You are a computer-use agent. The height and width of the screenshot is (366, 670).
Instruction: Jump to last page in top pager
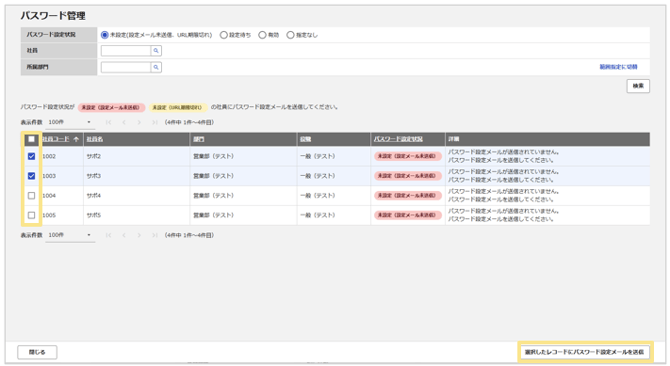[154, 123]
